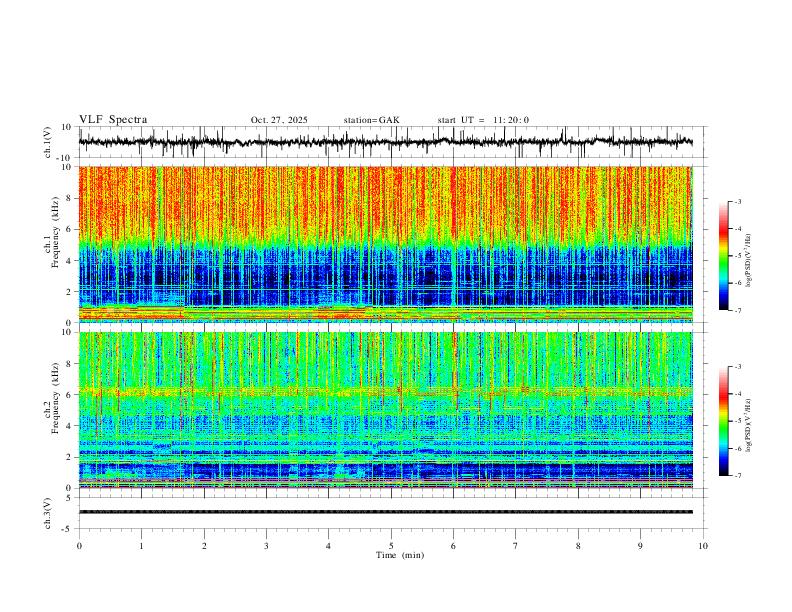This screenshot has height=612, width=792.
Task: Click time axis tick label "6"
Action: 453,546
